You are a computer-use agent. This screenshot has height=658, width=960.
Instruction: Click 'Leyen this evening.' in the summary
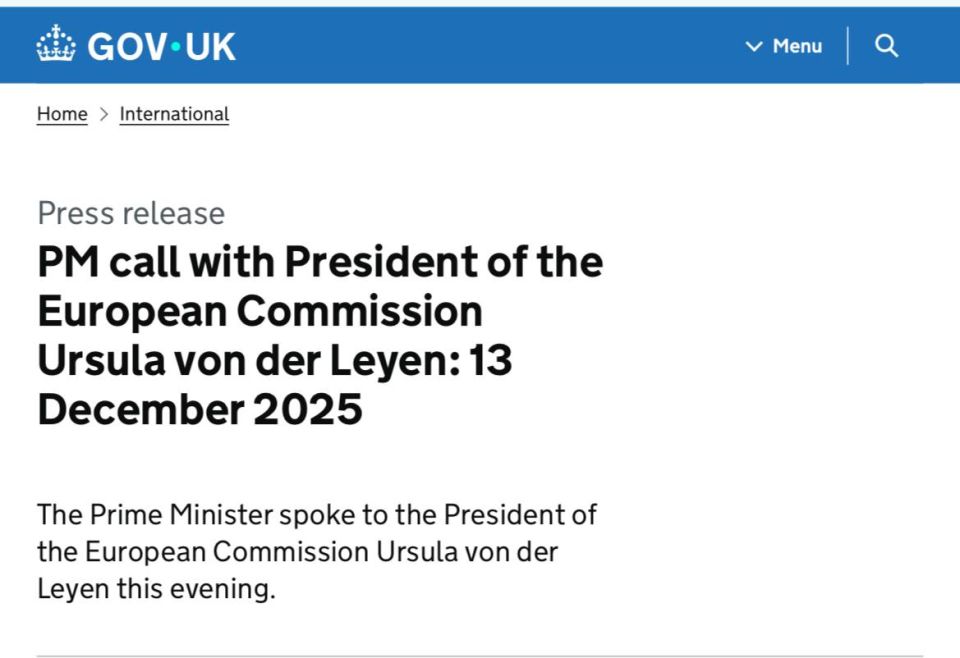point(156,589)
